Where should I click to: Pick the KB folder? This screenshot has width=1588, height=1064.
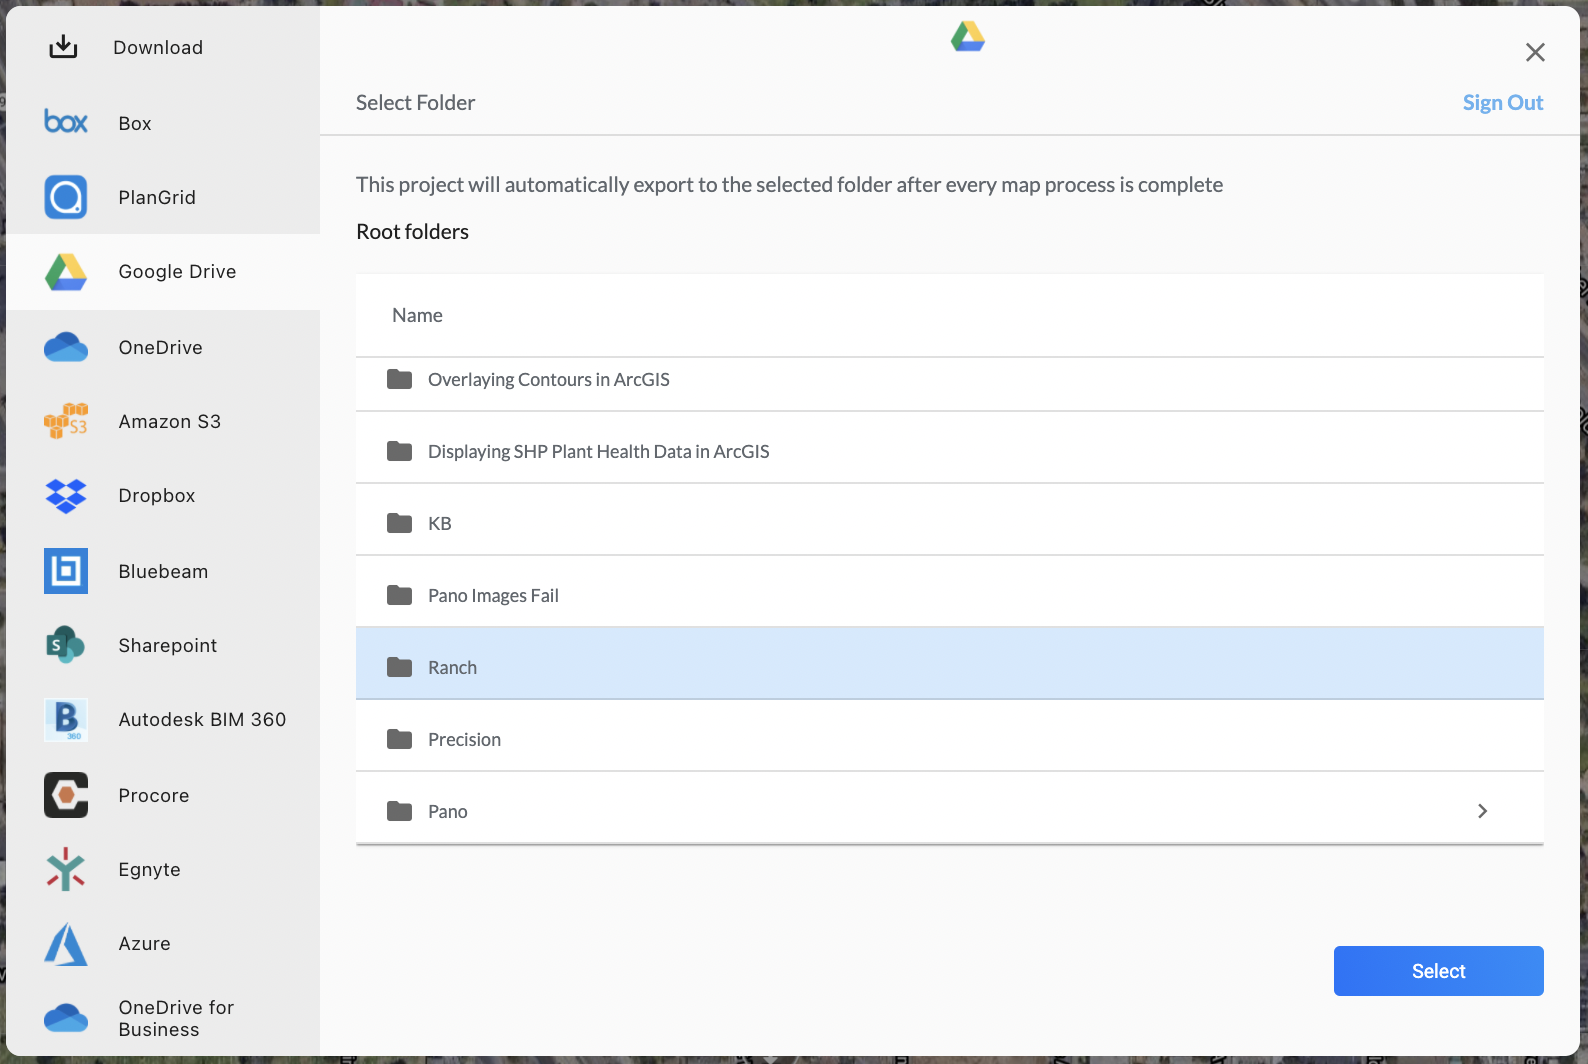tap(949, 523)
